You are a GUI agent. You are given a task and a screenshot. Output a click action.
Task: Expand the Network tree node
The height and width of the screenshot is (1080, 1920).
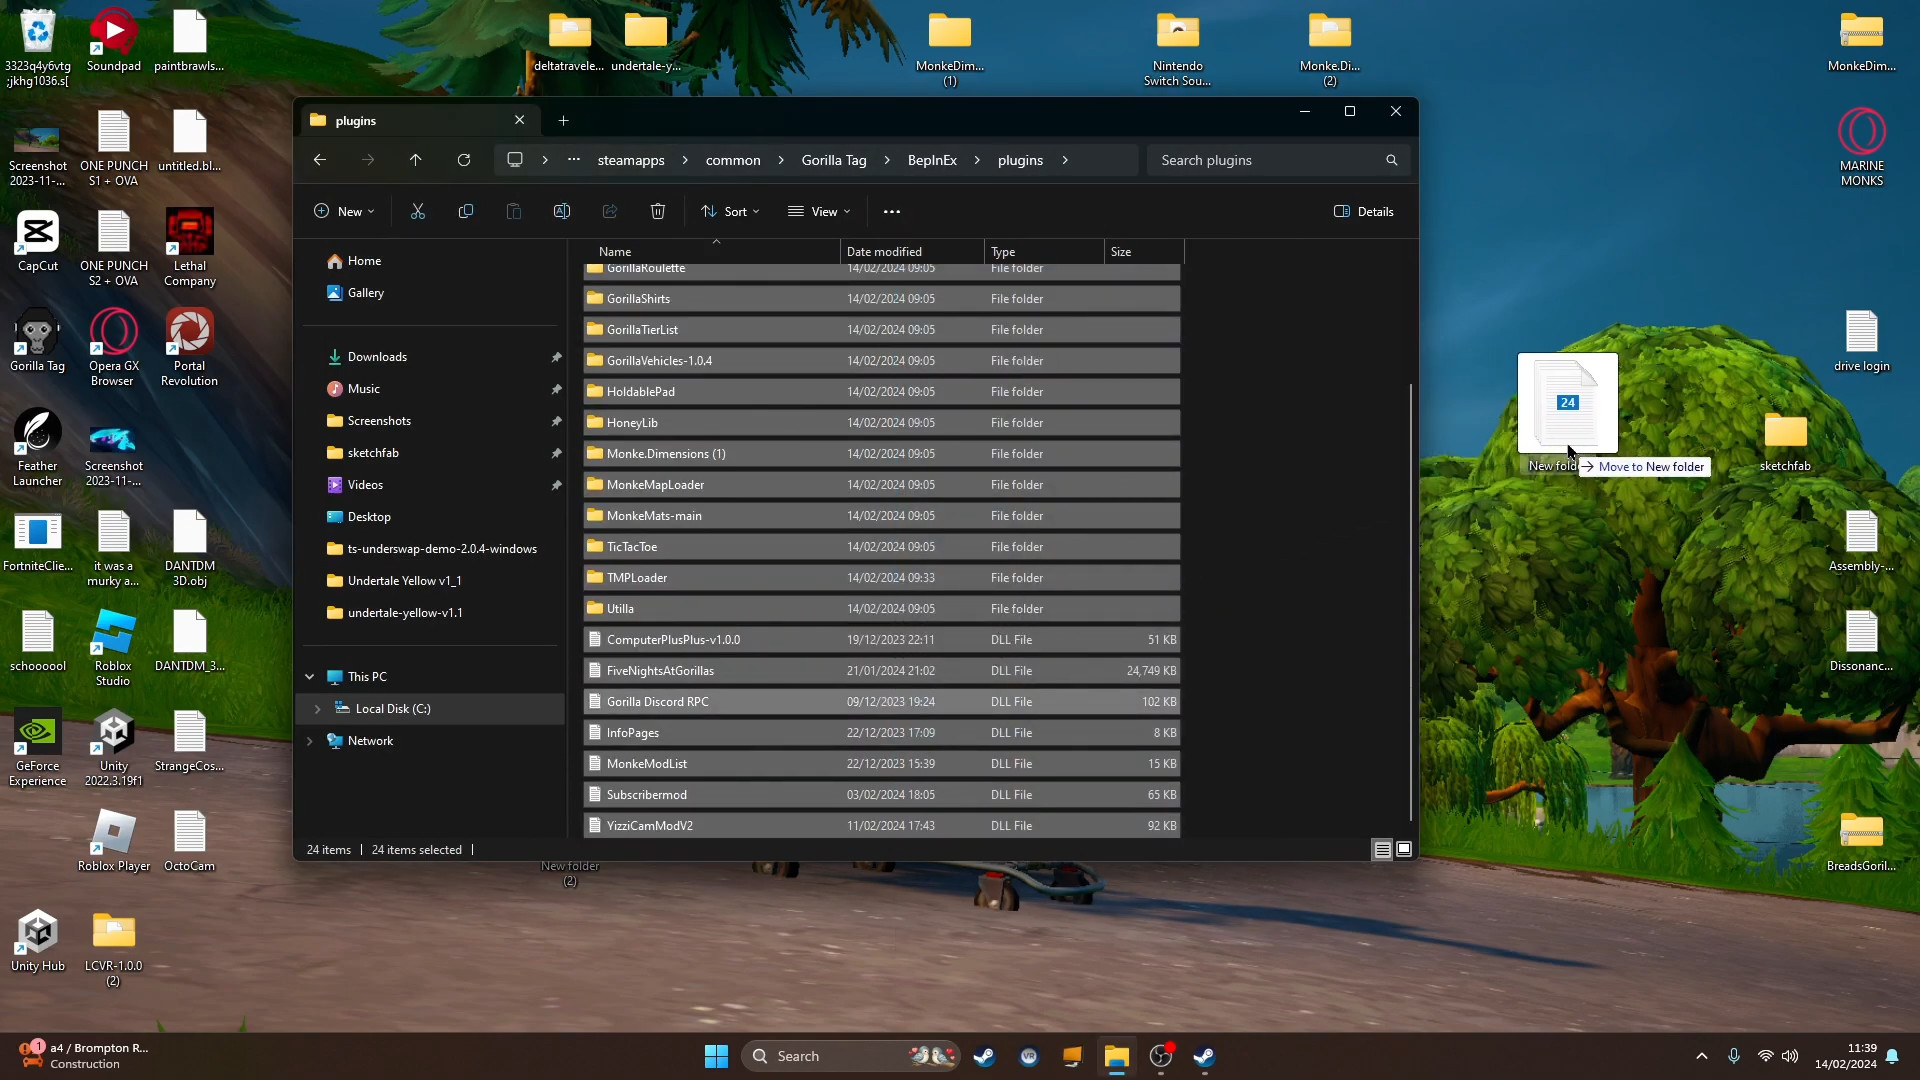(310, 741)
